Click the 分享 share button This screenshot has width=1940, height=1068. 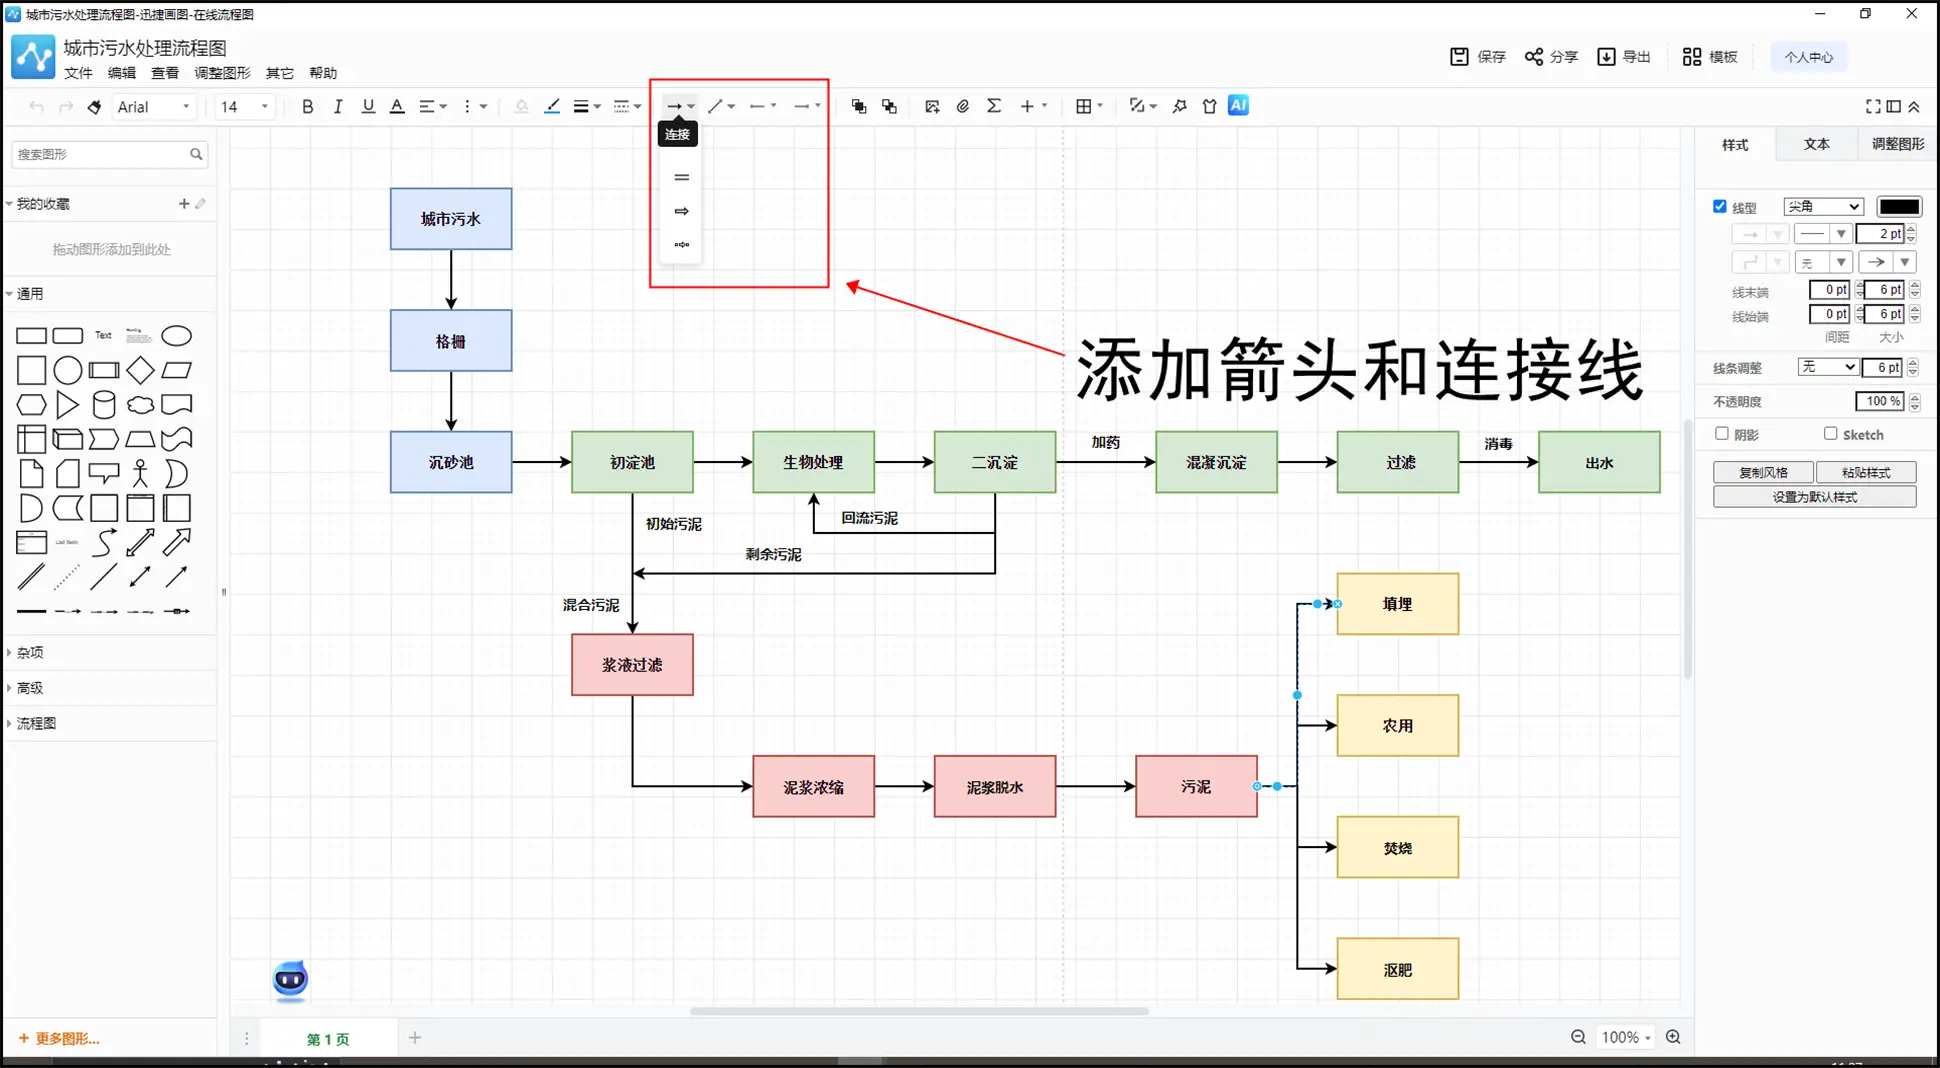coord(1551,57)
